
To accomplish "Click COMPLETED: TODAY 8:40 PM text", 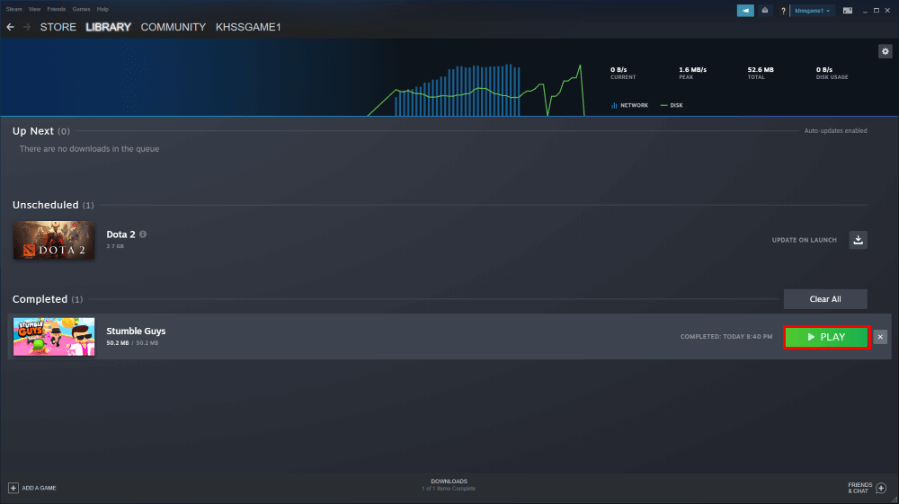I will pyautogui.click(x=726, y=337).
